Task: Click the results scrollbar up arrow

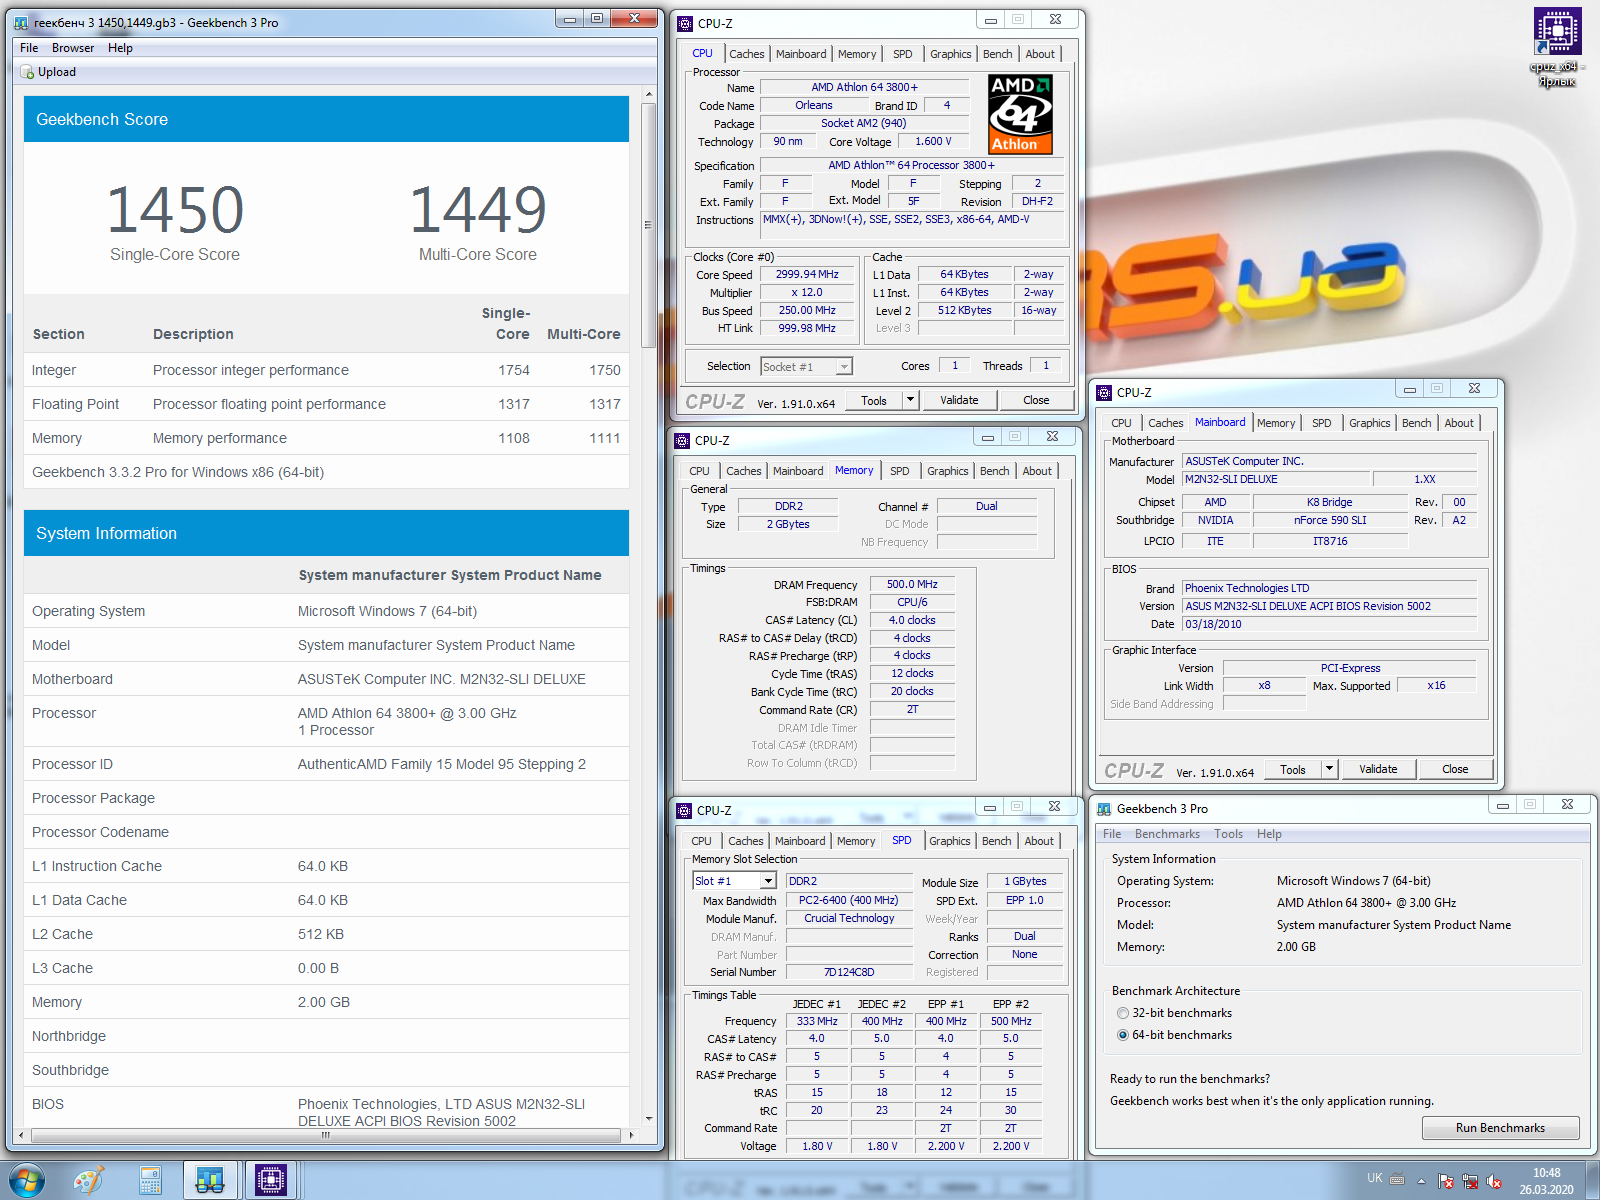Action: pos(649,94)
